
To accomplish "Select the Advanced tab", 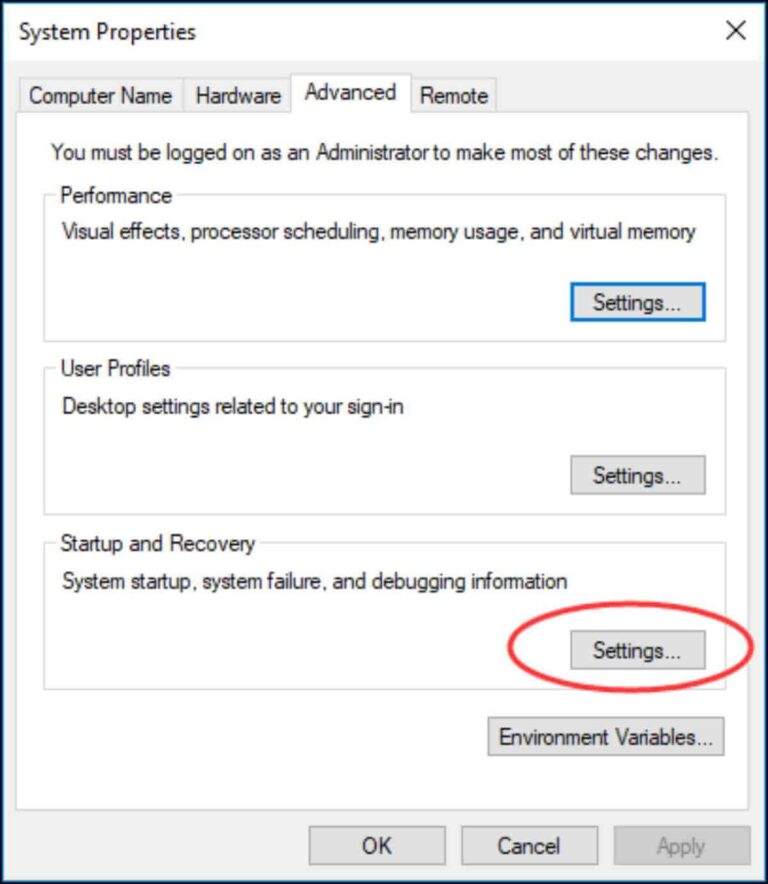I will pos(348,92).
